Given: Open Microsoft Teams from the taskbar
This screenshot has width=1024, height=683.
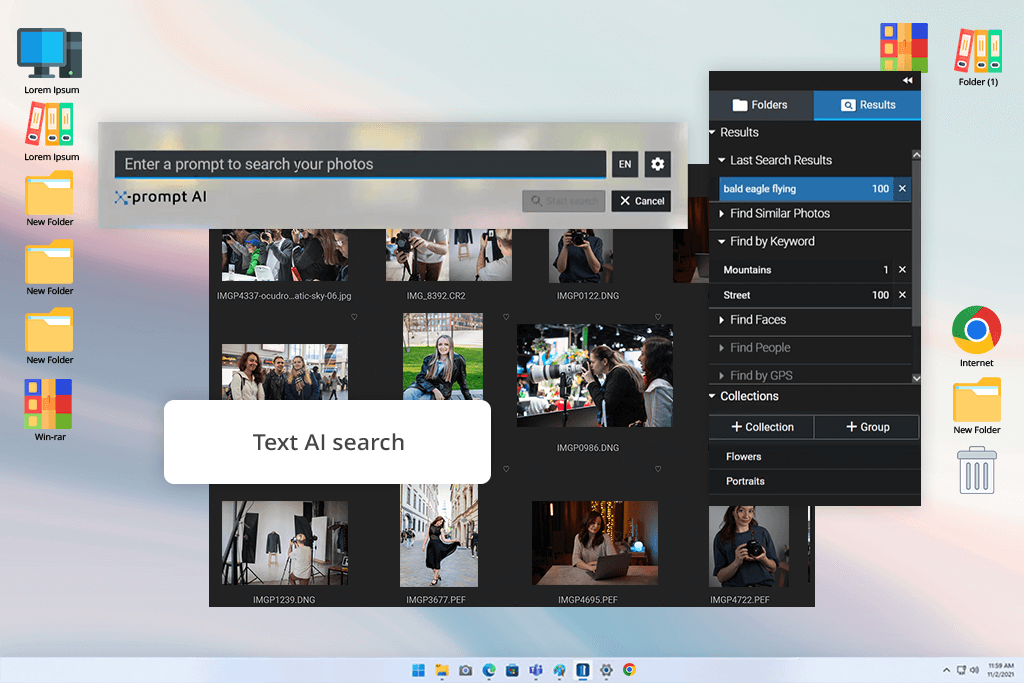Looking at the screenshot, I should pos(536,670).
